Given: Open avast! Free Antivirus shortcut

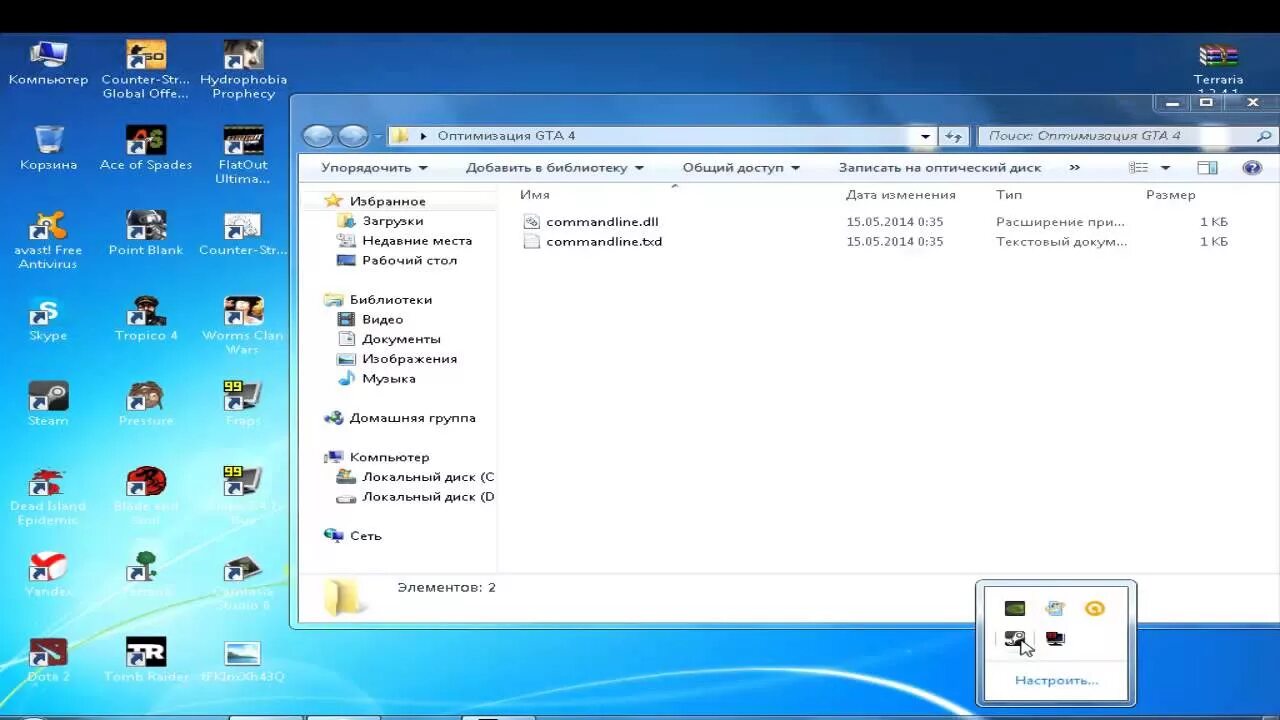Looking at the screenshot, I should click(x=48, y=240).
